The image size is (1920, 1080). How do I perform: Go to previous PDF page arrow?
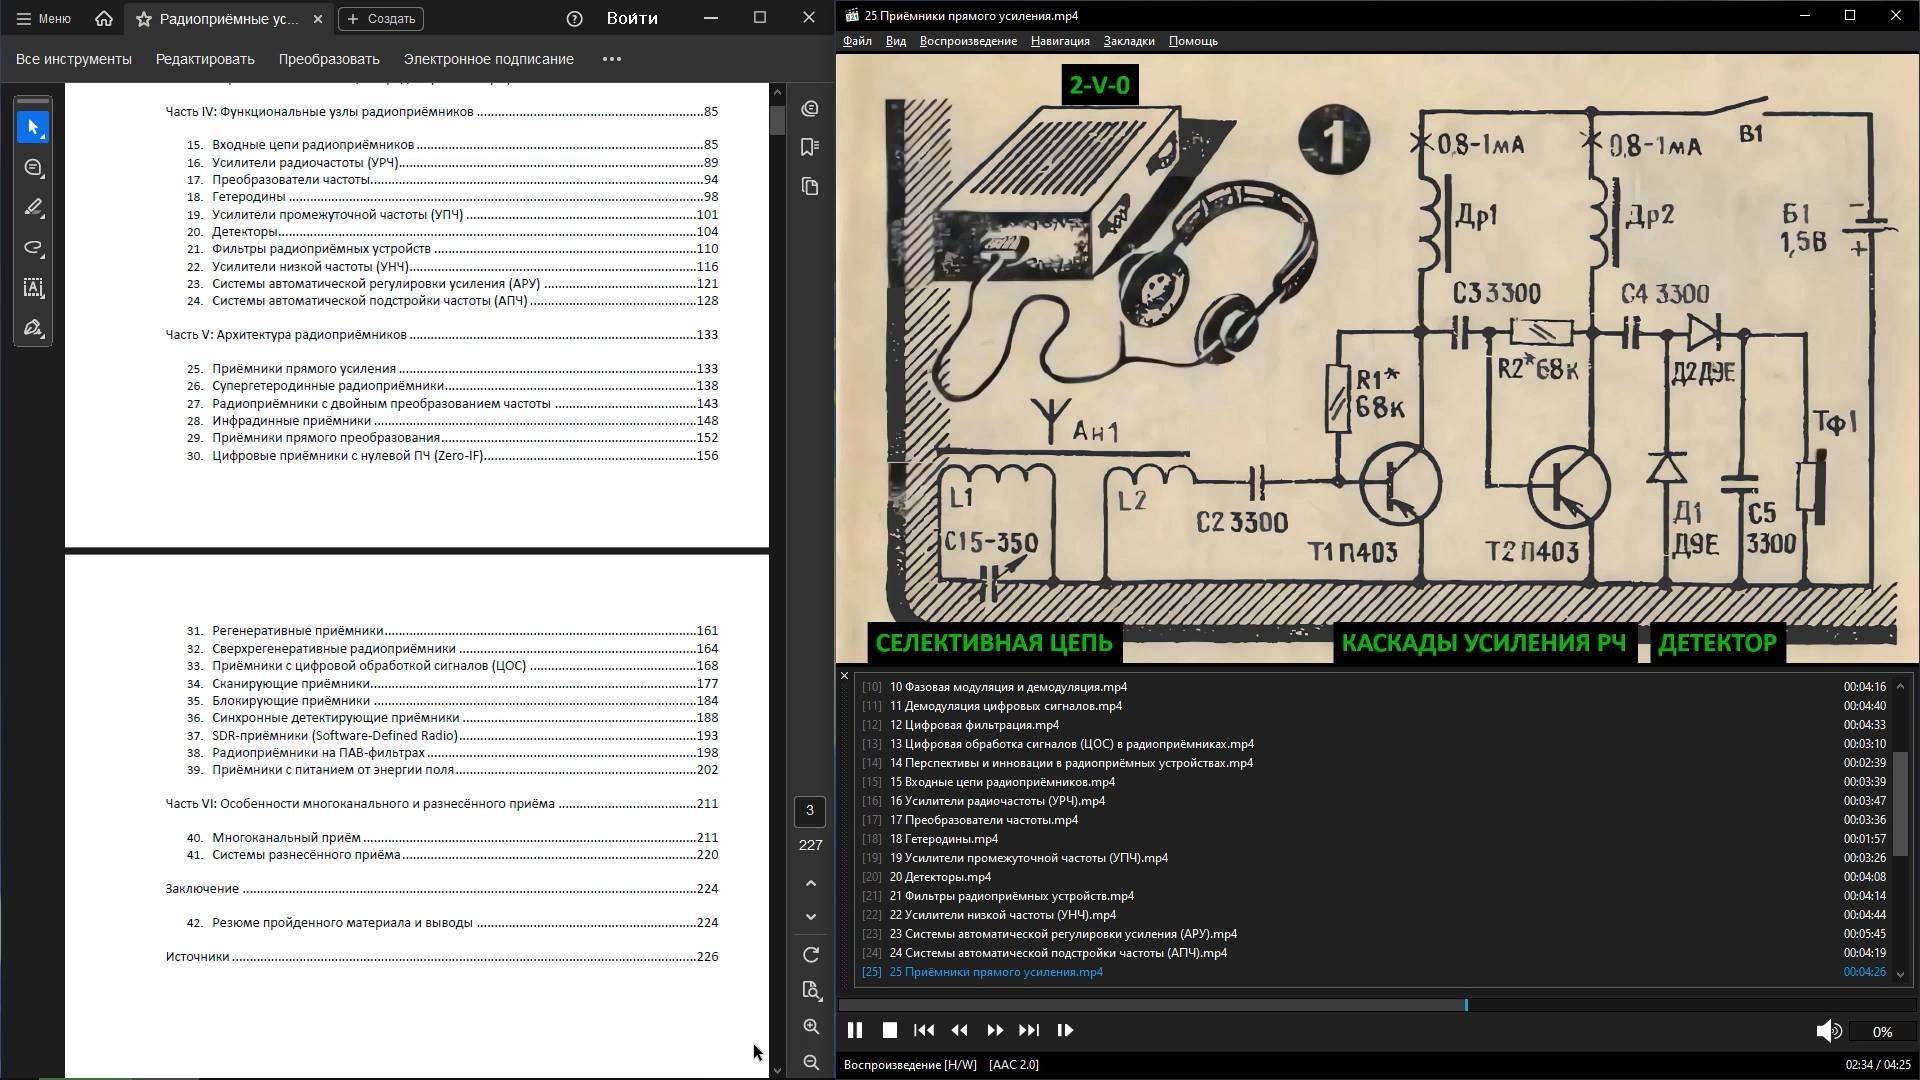811,883
